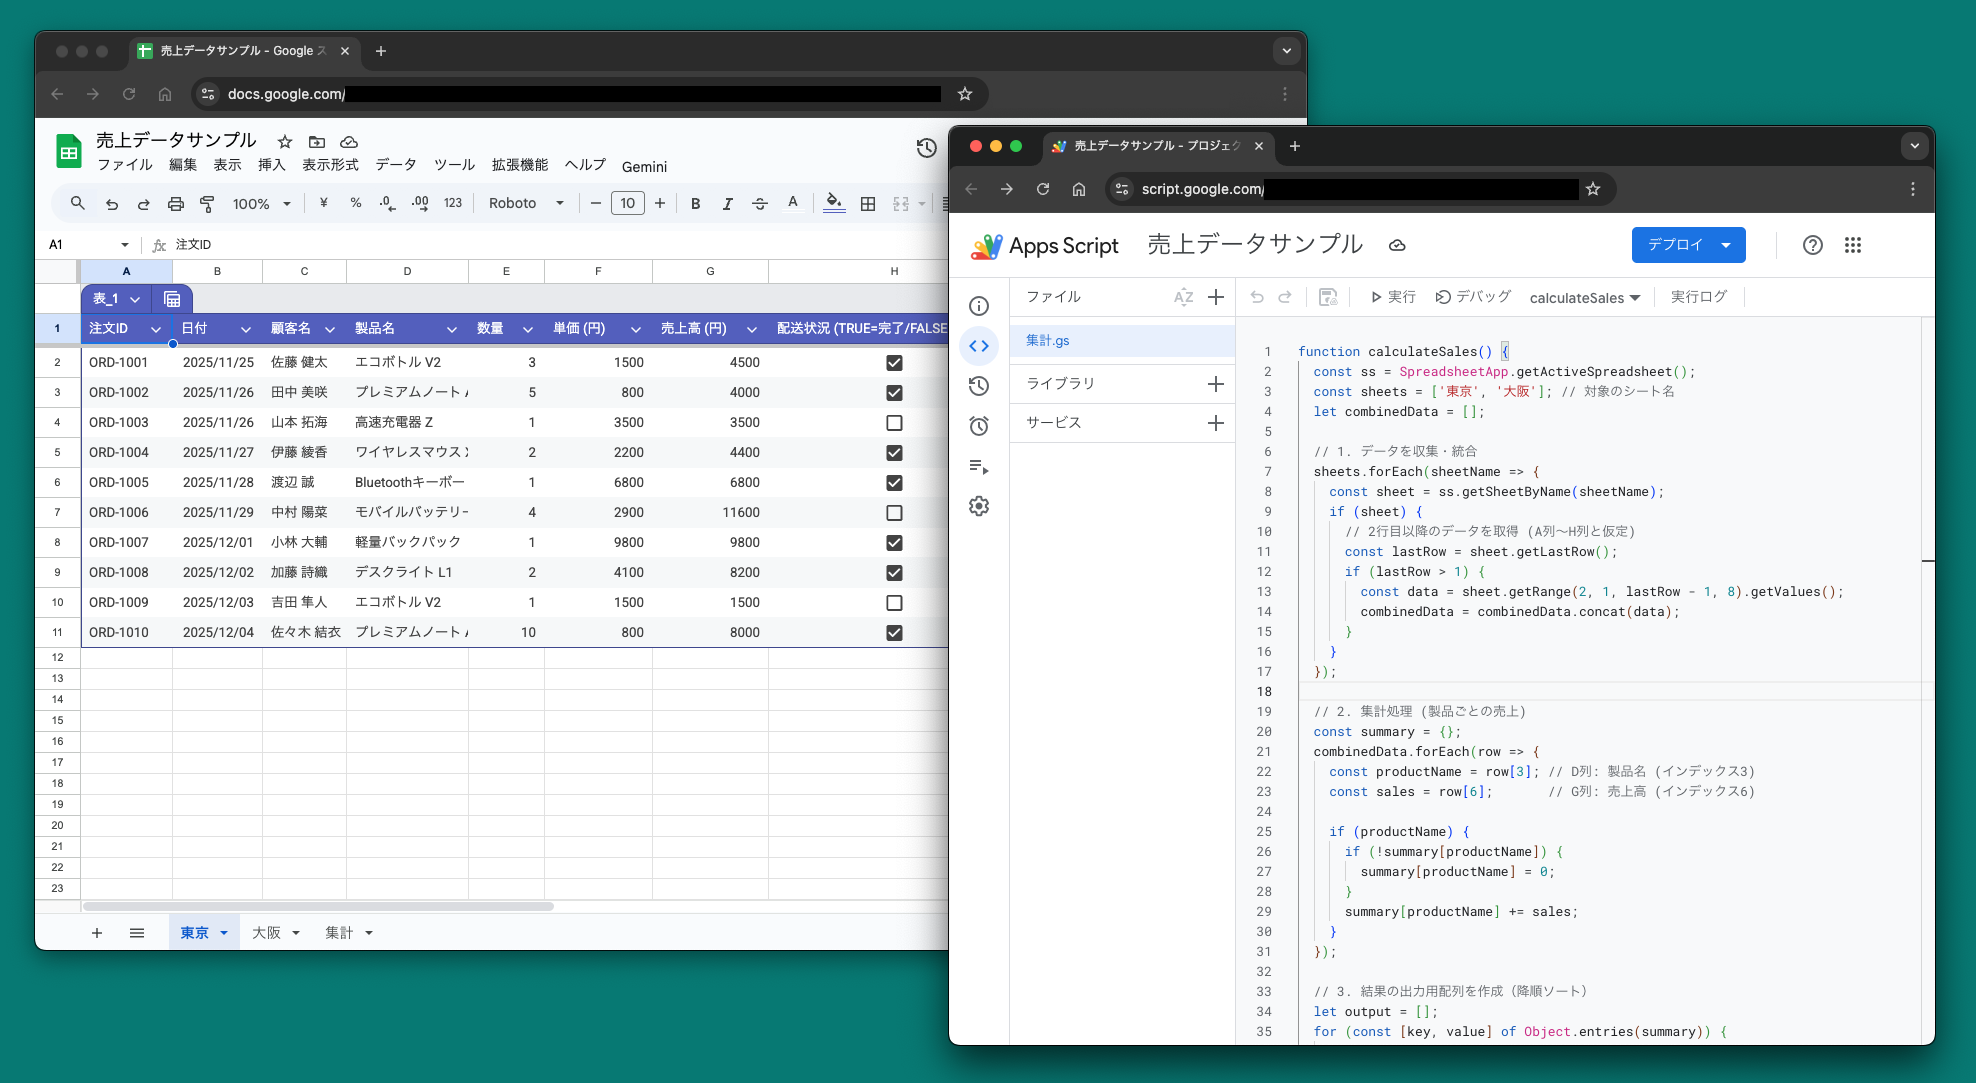Open the calculateSales function dropdown
Viewport: 1976px width, 1083px height.
tap(1584, 298)
